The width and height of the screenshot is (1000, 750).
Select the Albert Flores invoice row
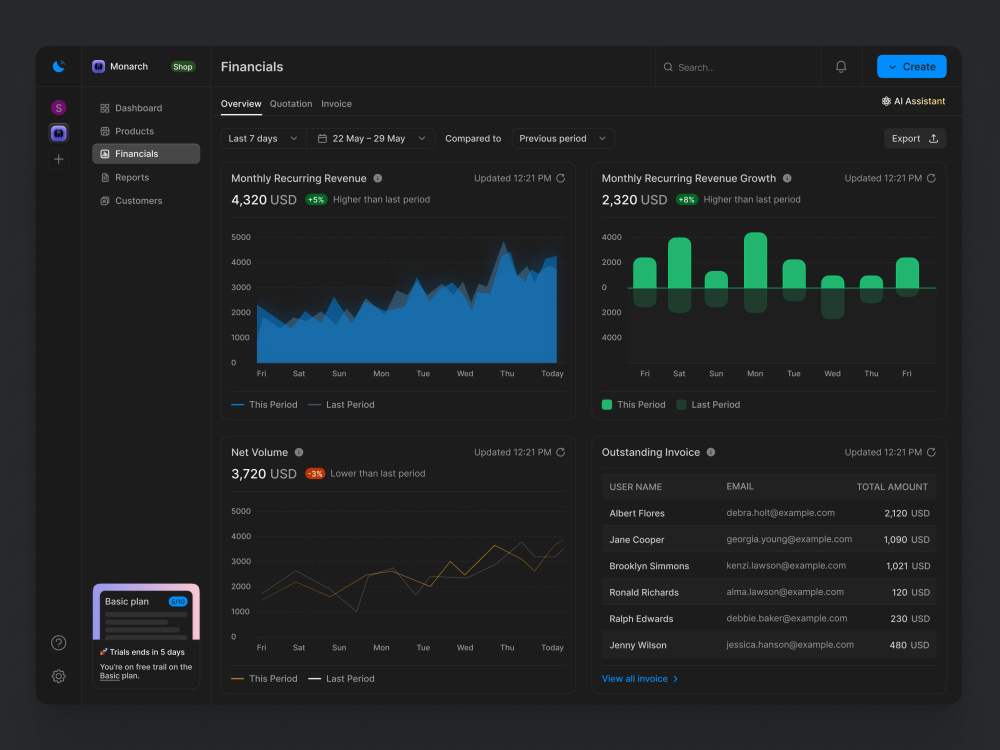(768, 513)
